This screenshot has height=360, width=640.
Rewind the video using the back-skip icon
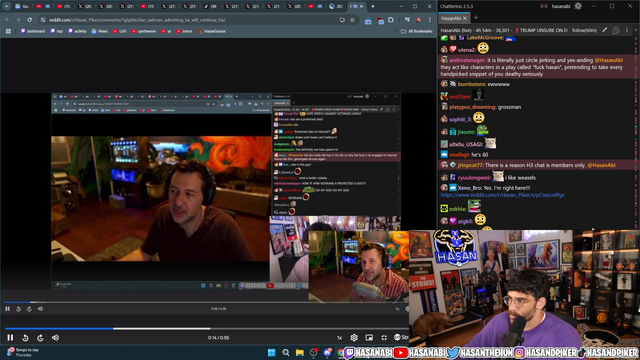(25, 338)
